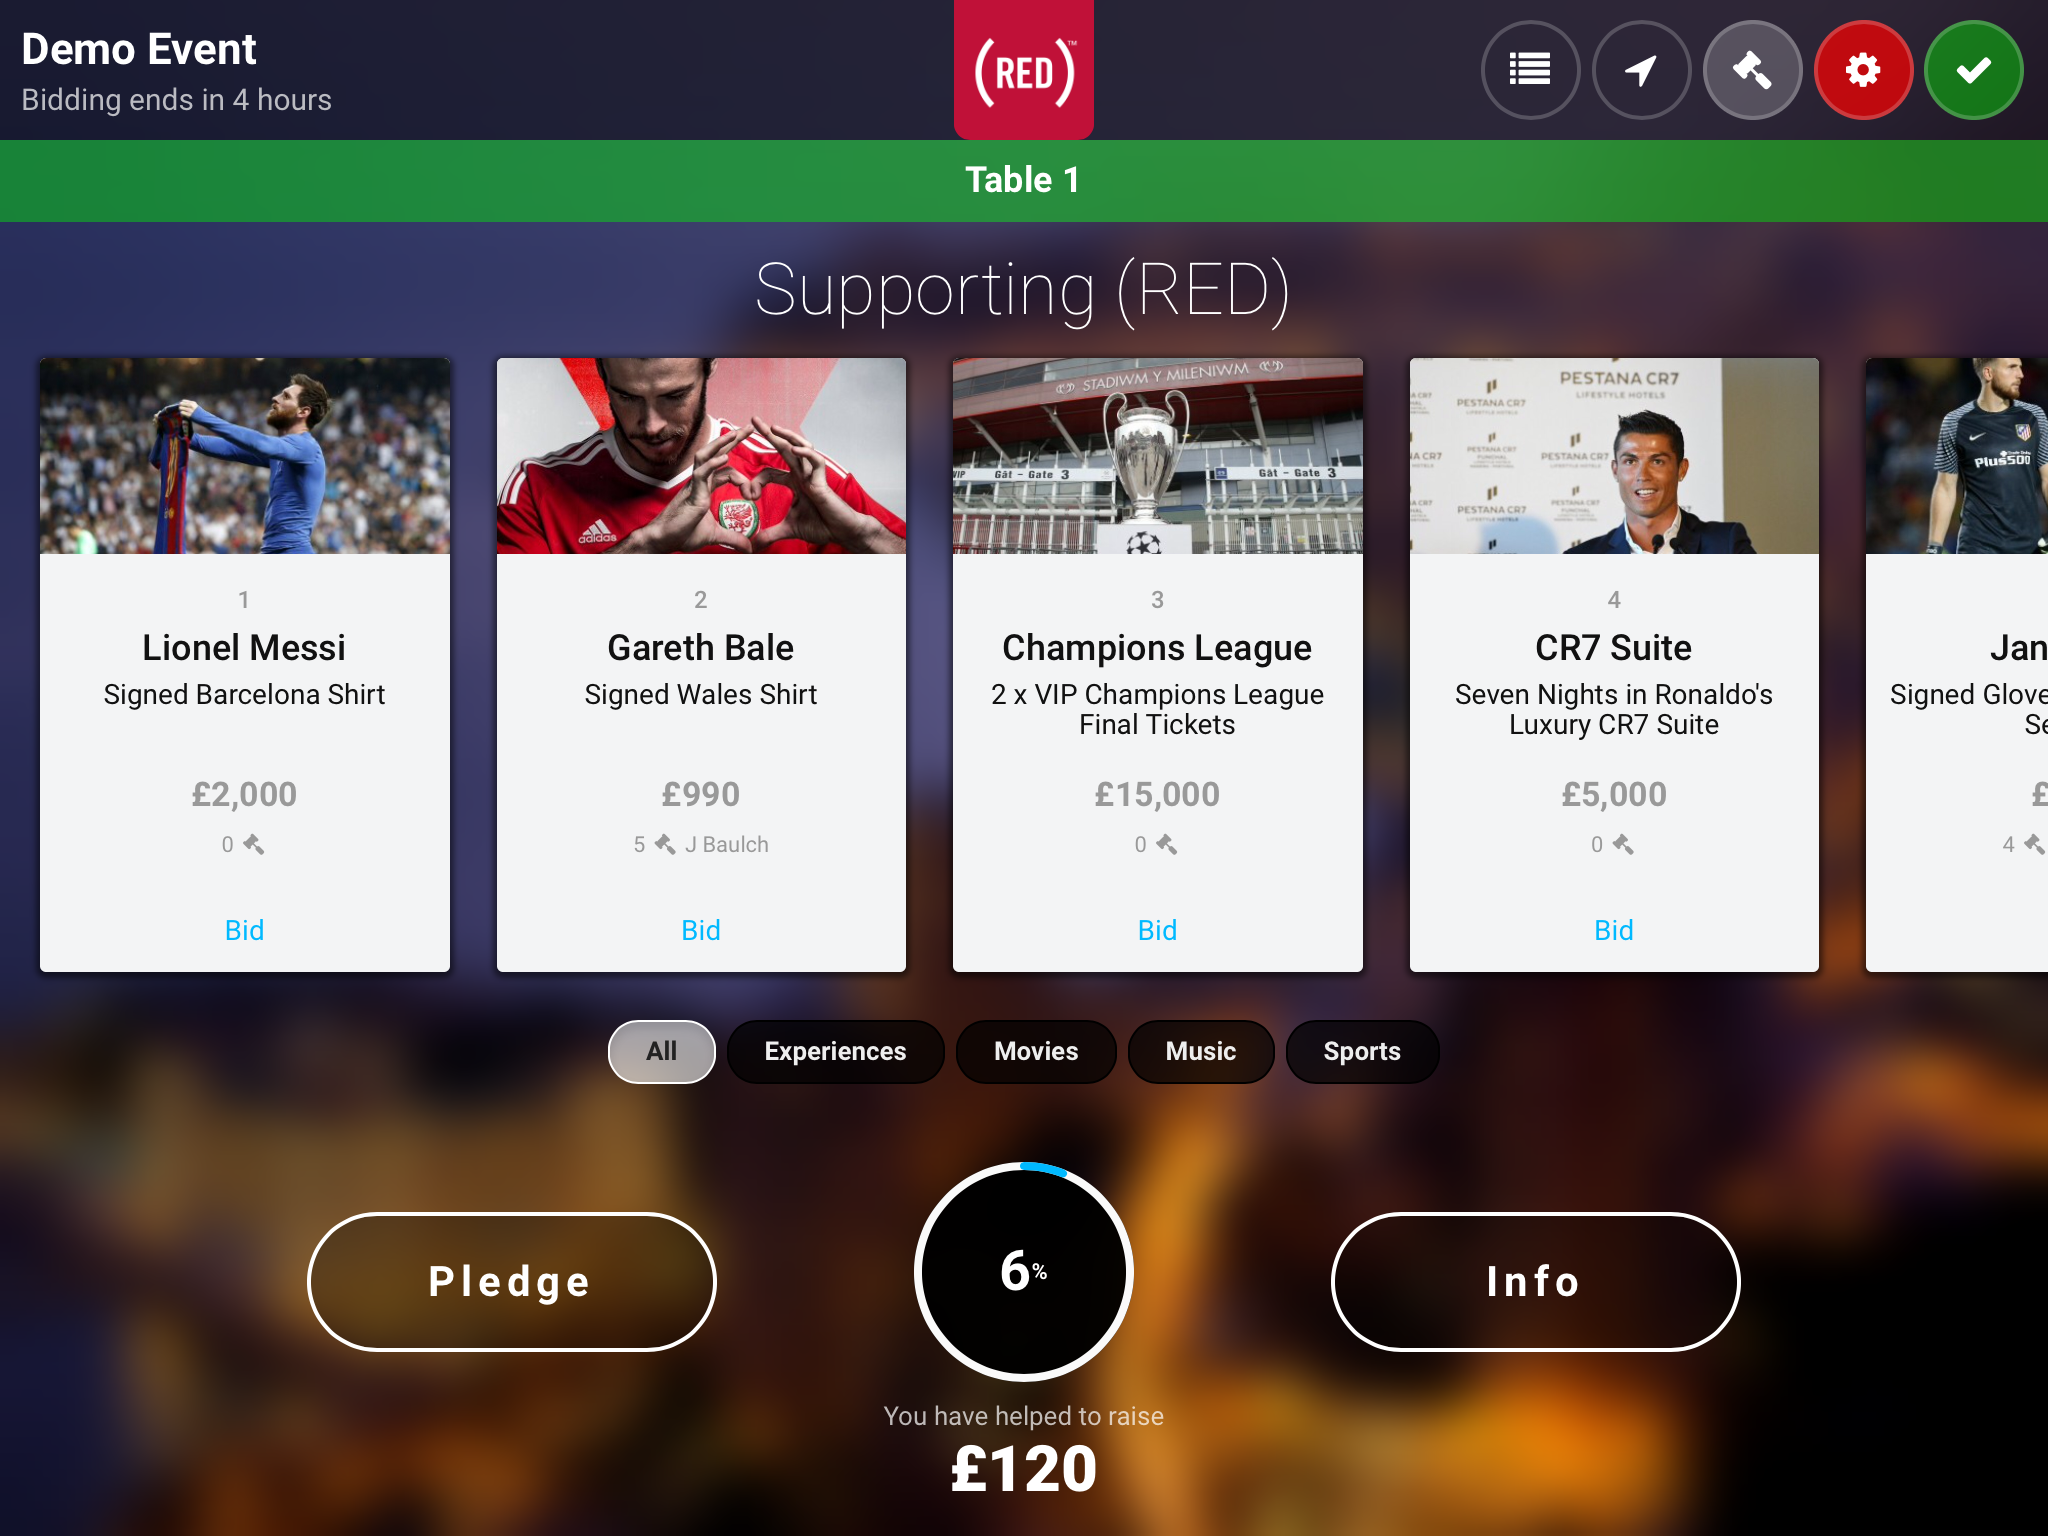This screenshot has width=2048, height=1536.
Task: Tap the location arrow icon
Action: (1641, 70)
